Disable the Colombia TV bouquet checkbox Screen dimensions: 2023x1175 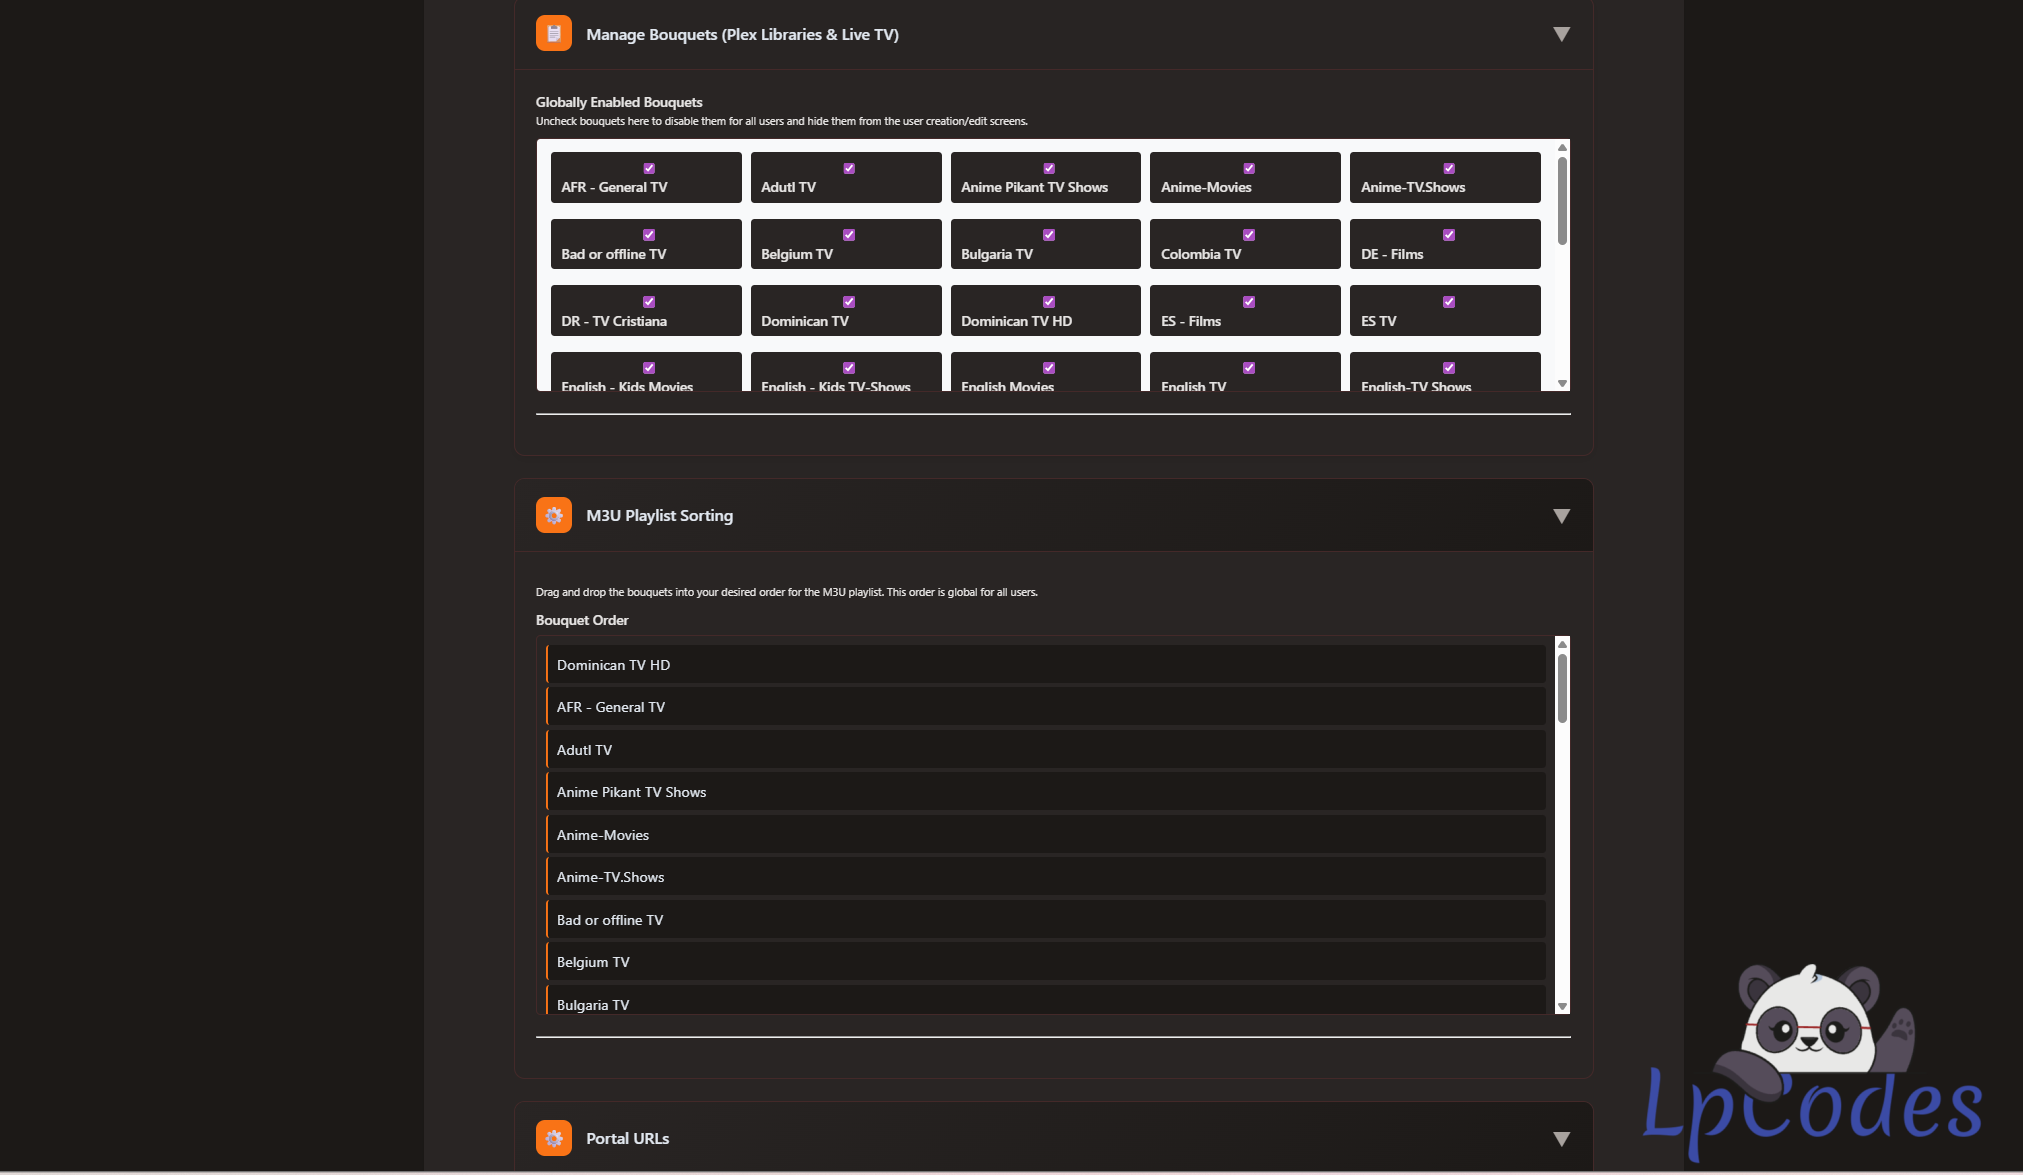coord(1249,235)
